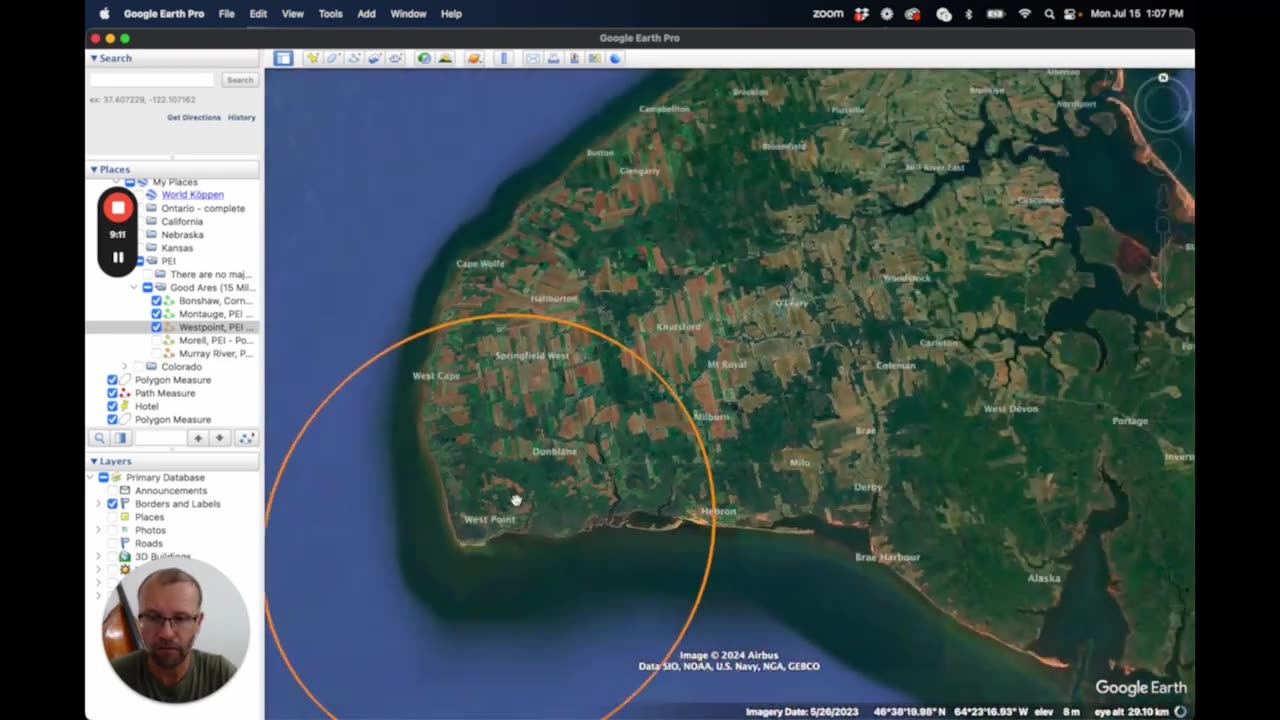Open the File menu
Viewport: 1280px width, 720px height.
[x=227, y=14]
